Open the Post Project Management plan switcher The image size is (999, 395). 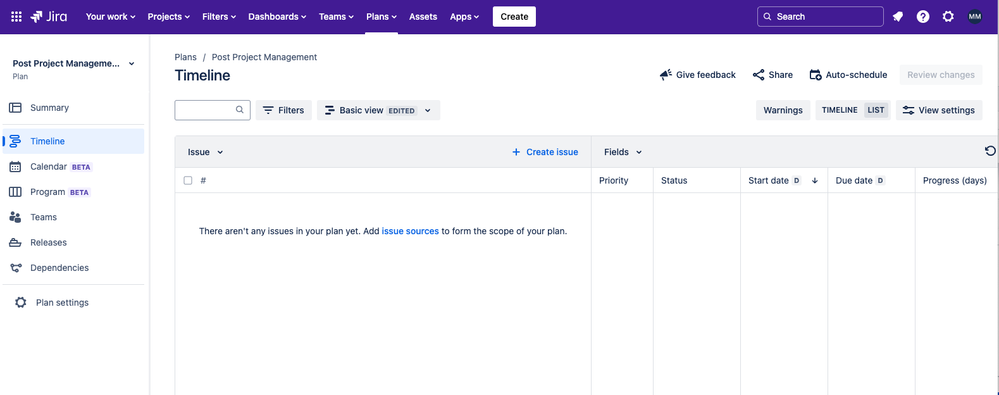(74, 64)
